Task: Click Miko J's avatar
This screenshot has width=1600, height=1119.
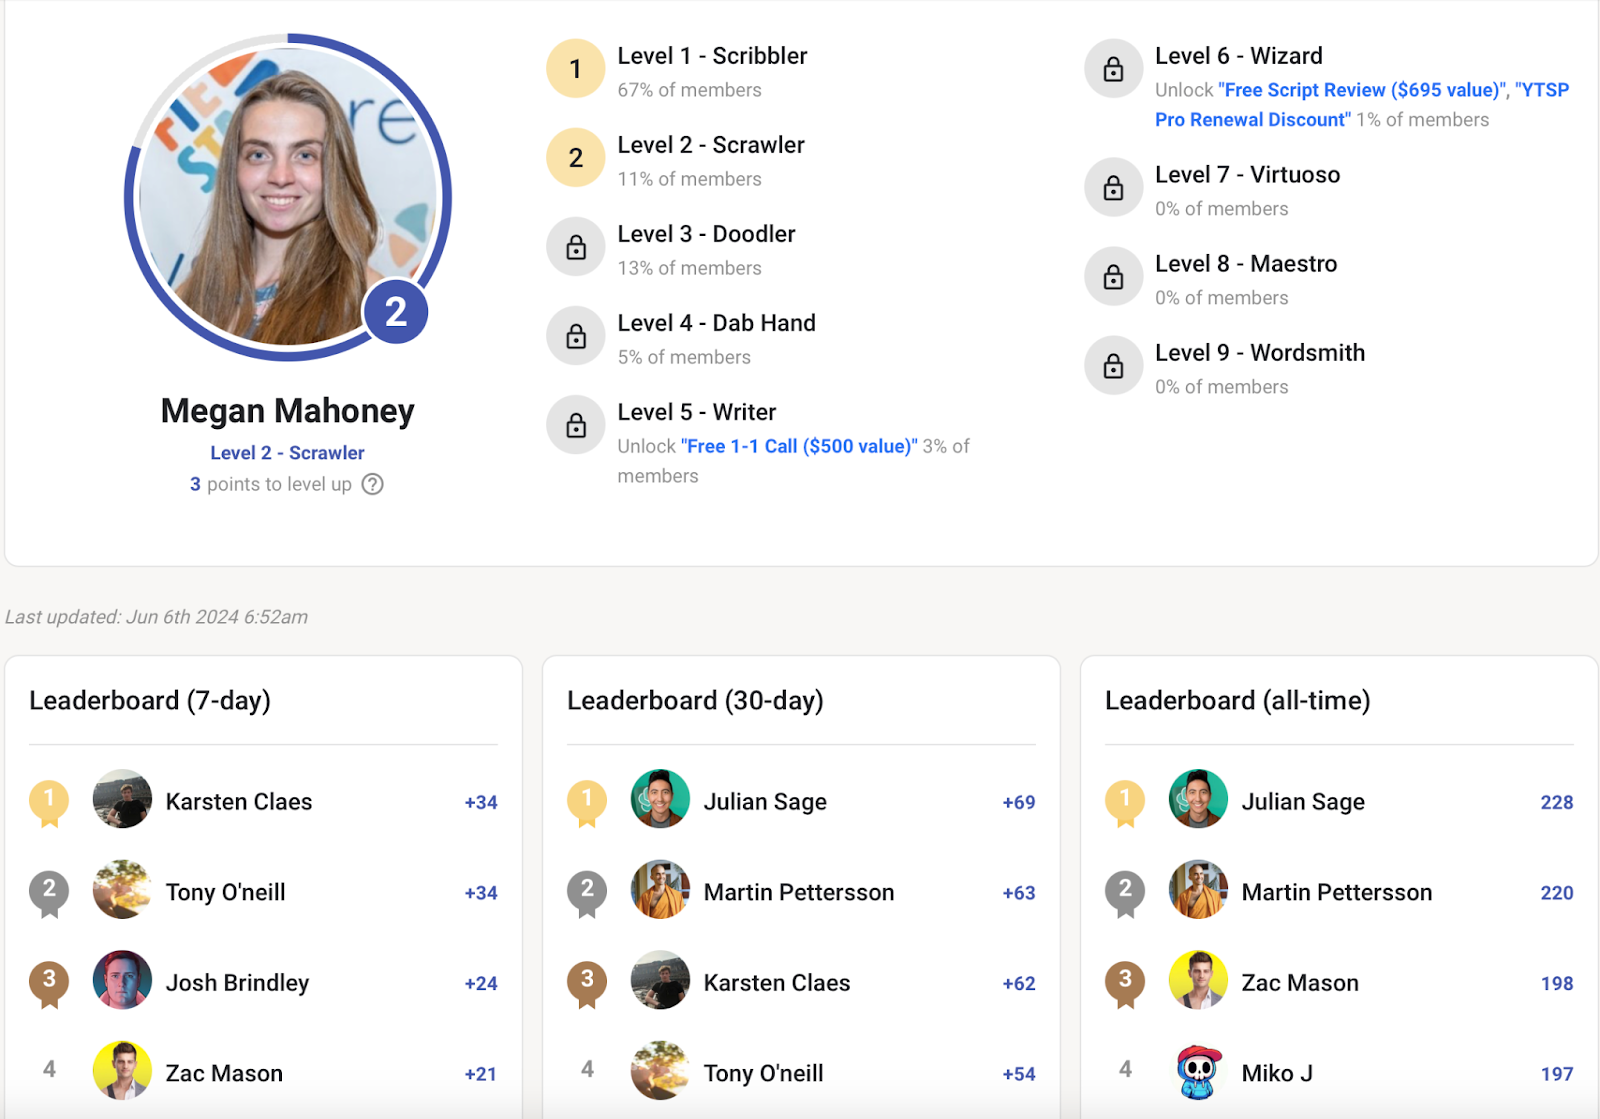Action: (x=1198, y=1070)
